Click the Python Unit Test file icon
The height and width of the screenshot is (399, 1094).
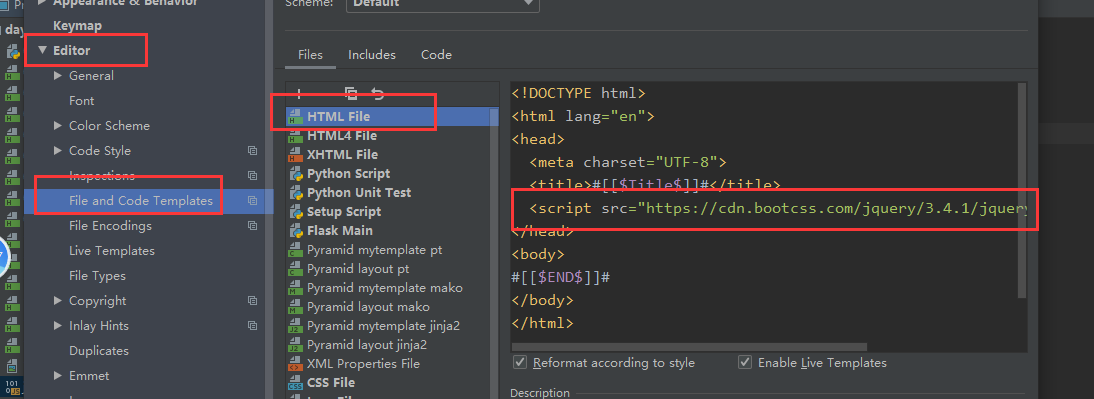[x=295, y=193]
